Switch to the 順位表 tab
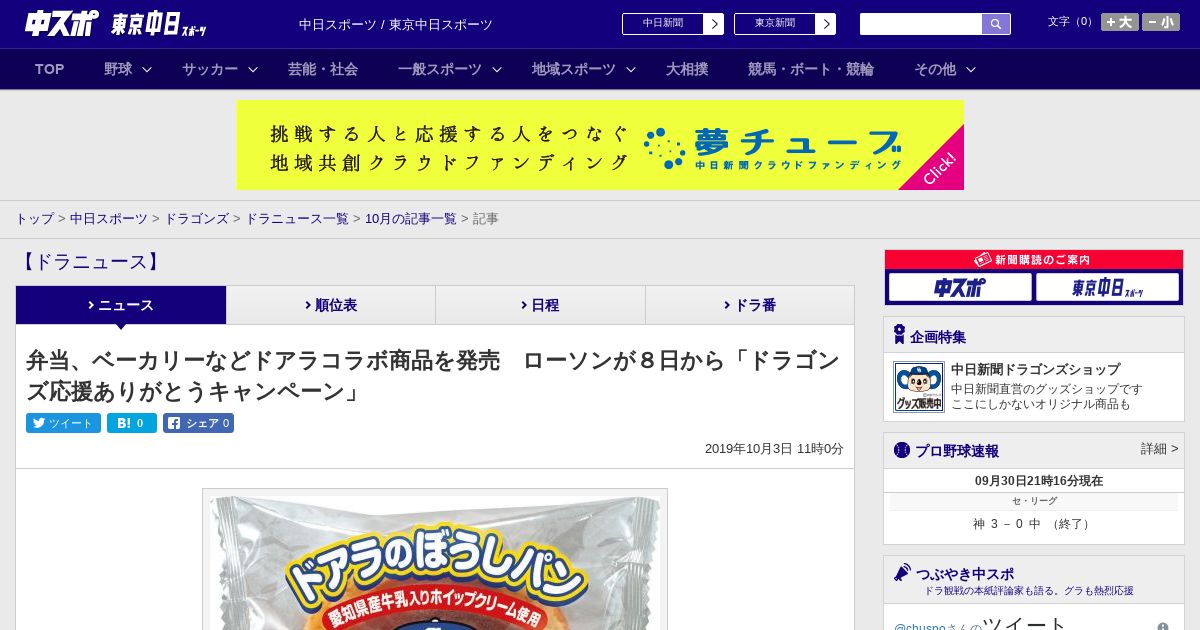 click(331, 305)
